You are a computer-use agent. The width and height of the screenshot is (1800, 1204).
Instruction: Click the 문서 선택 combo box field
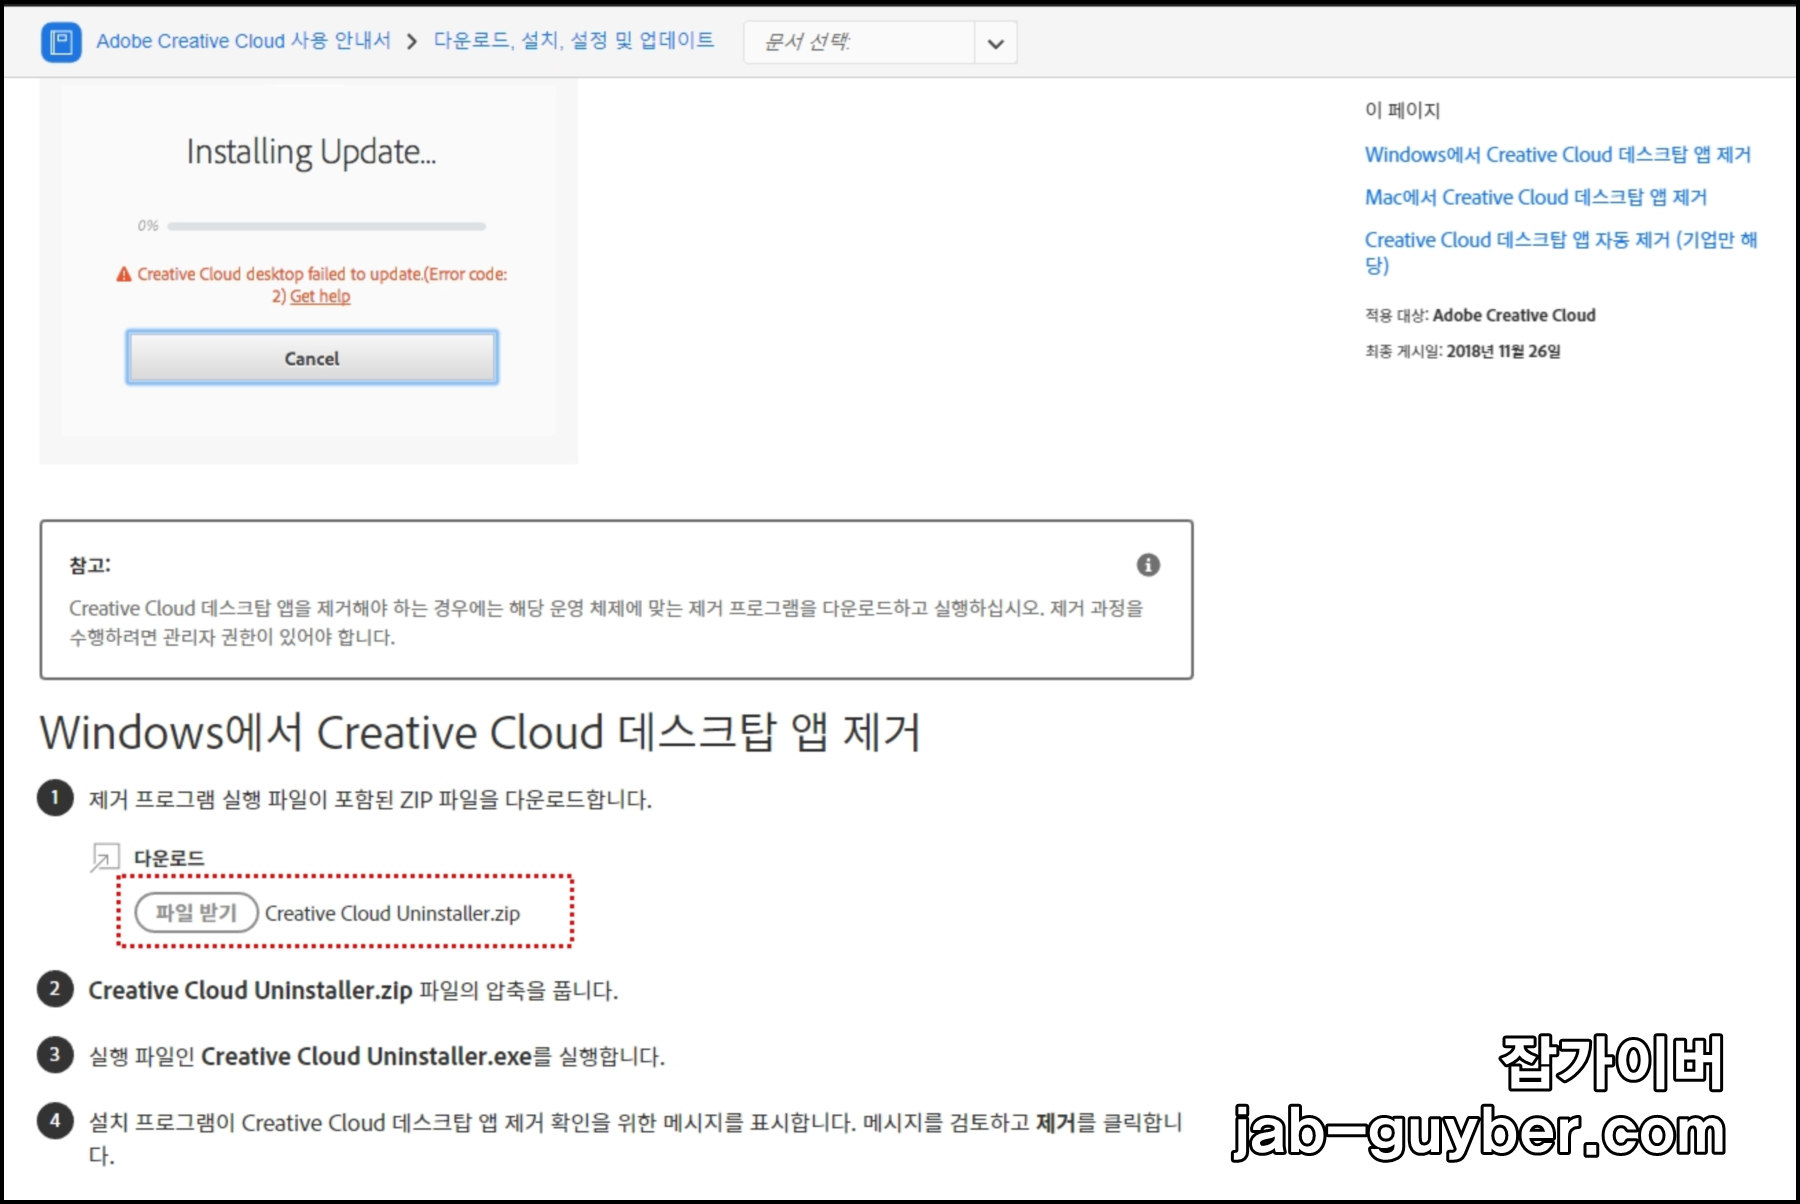click(x=880, y=43)
